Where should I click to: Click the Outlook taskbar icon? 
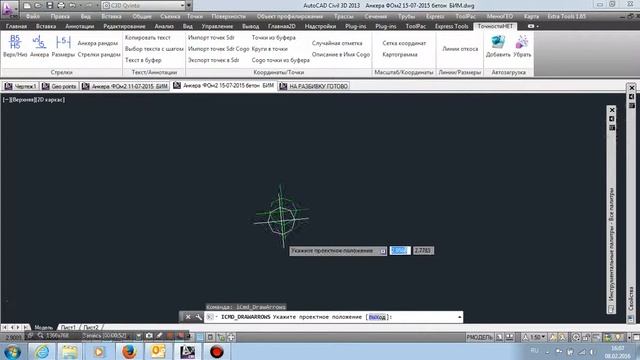(x=158, y=351)
